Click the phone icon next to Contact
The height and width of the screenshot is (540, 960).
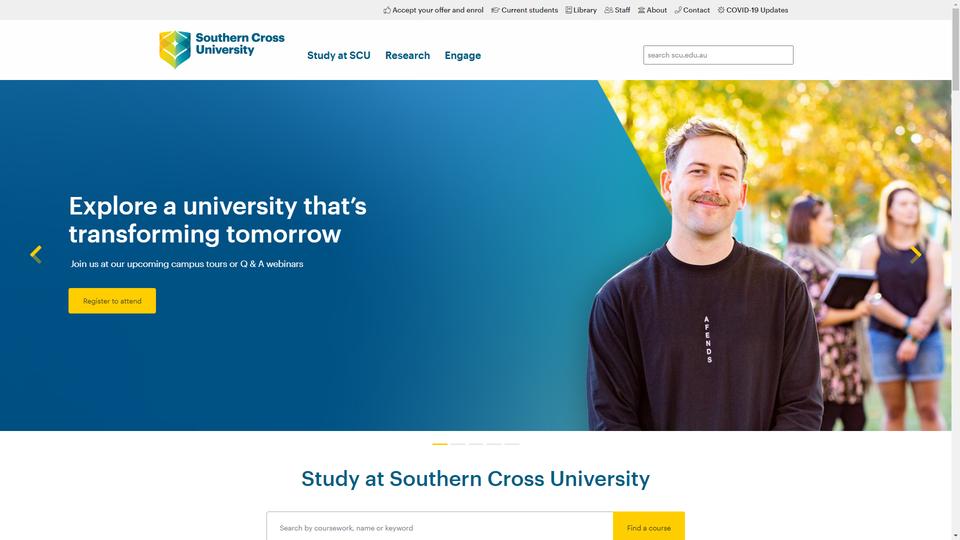tap(678, 10)
